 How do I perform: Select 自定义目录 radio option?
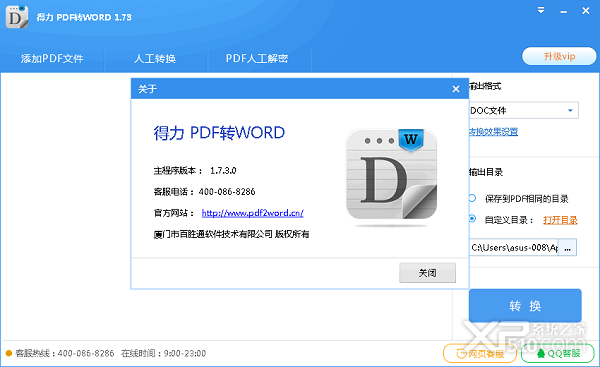tap(473, 219)
